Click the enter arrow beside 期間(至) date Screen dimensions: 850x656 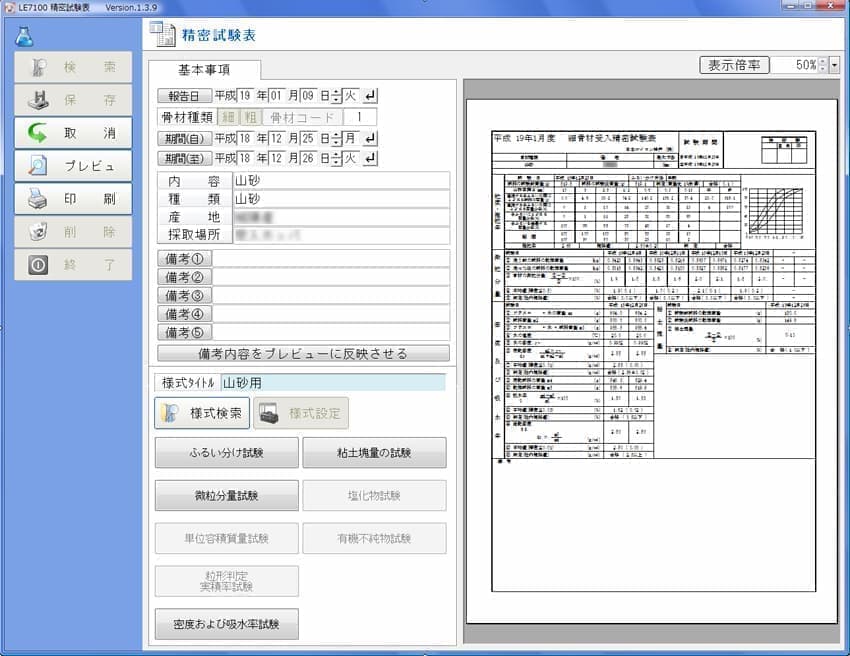pyautogui.click(x=371, y=158)
